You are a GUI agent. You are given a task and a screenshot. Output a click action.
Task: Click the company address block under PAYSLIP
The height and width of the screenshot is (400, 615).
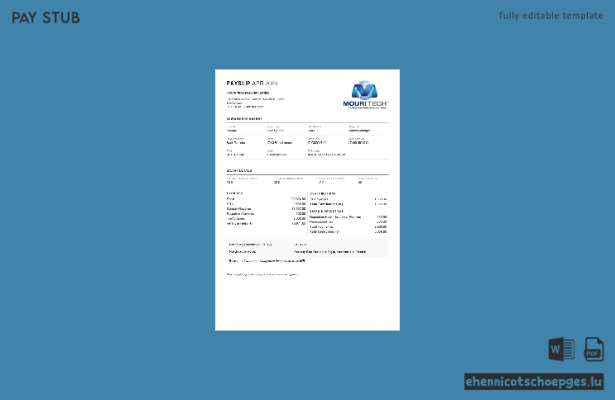(255, 100)
